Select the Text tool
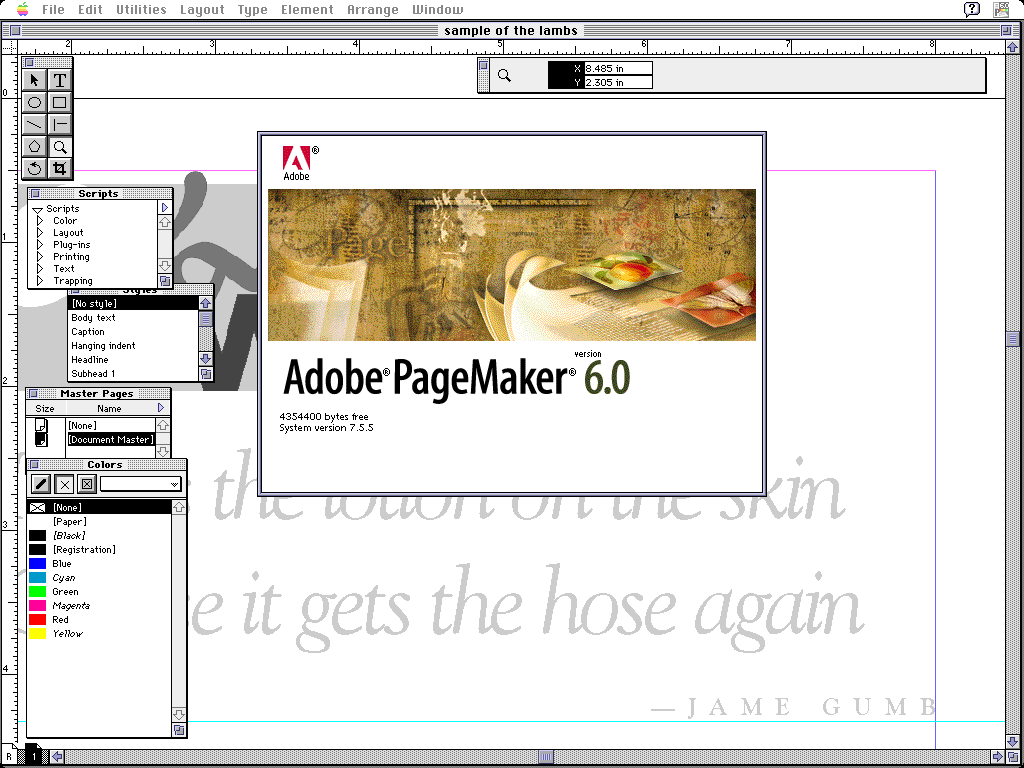Viewport: 1024px width, 768px height. coord(59,80)
